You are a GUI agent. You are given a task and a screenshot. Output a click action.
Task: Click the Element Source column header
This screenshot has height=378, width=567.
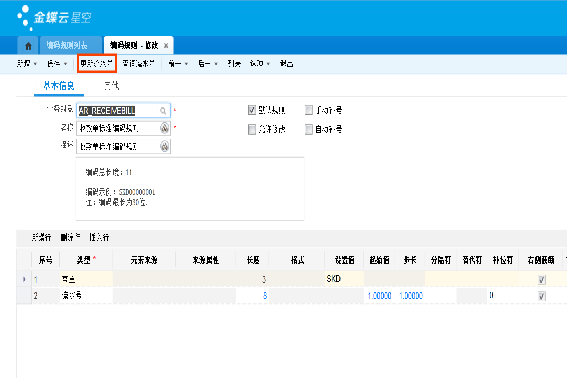pyautogui.click(x=144, y=260)
